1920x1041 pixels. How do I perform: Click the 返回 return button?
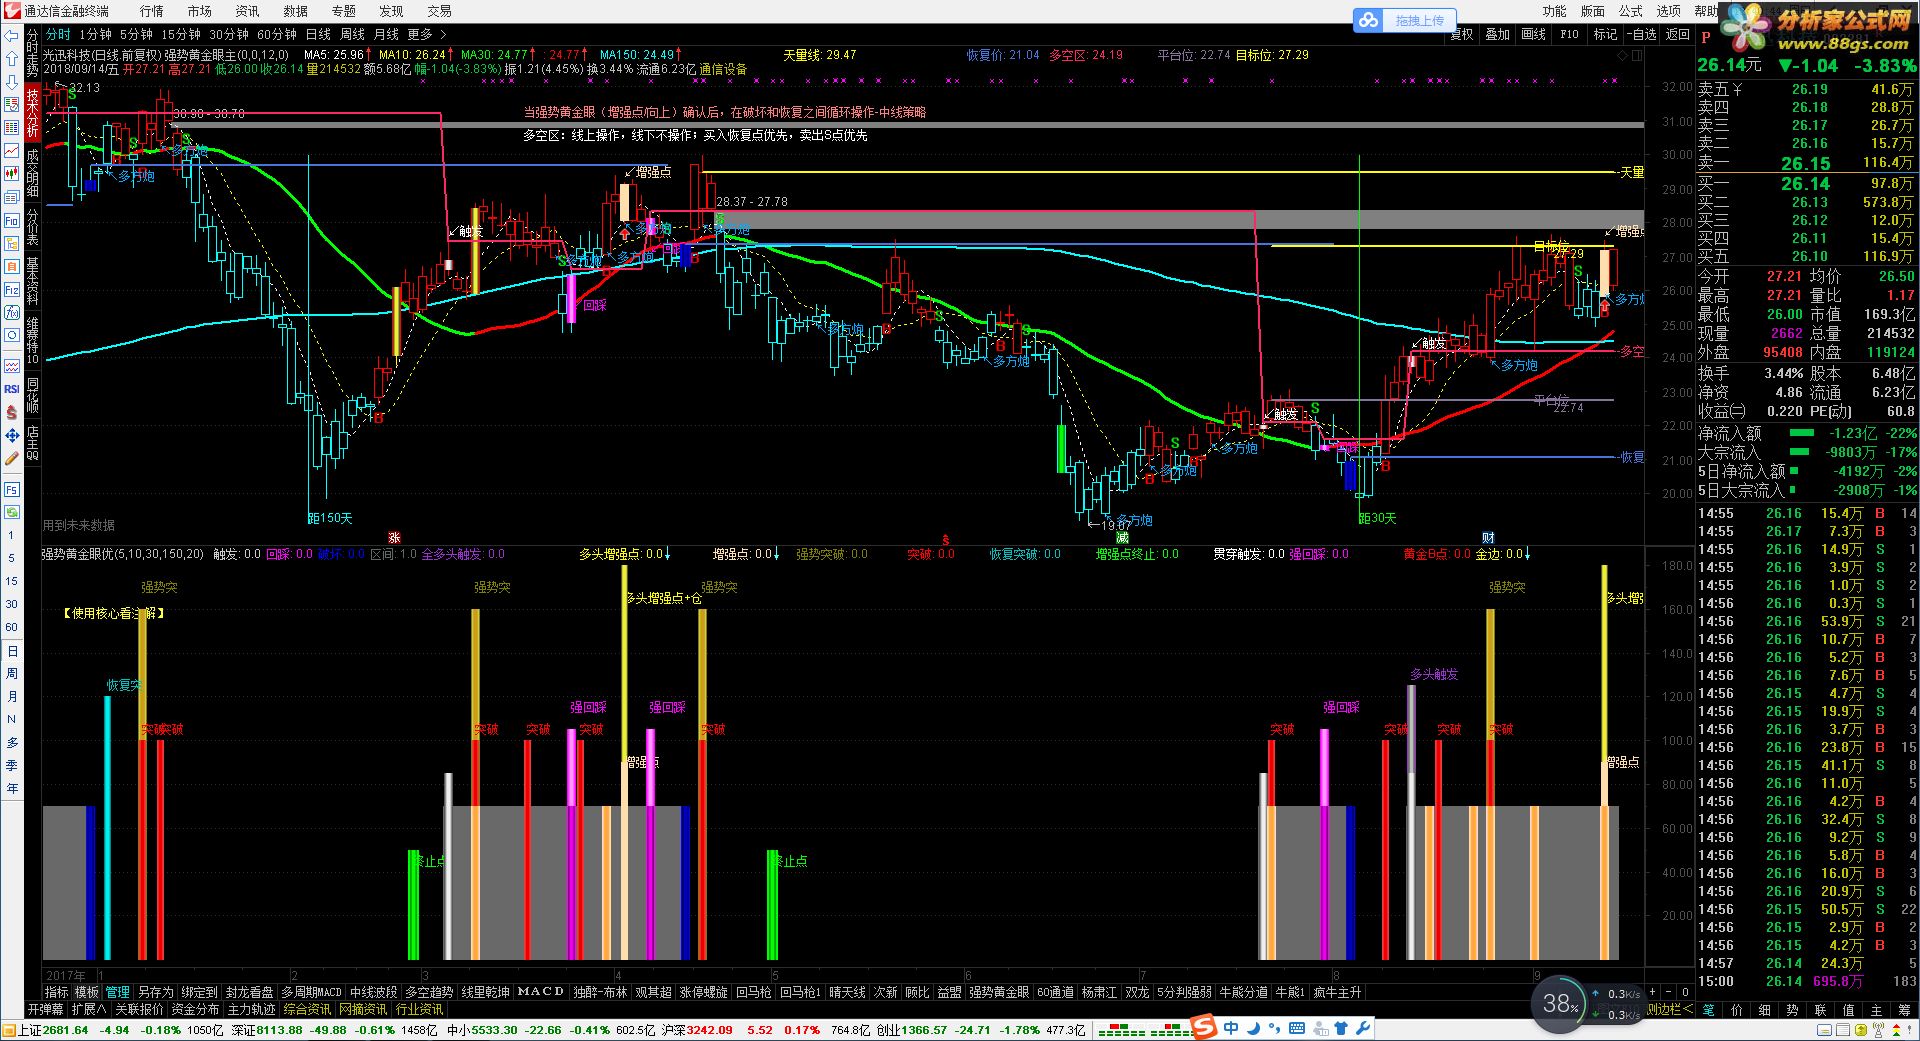click(1677, 35)
